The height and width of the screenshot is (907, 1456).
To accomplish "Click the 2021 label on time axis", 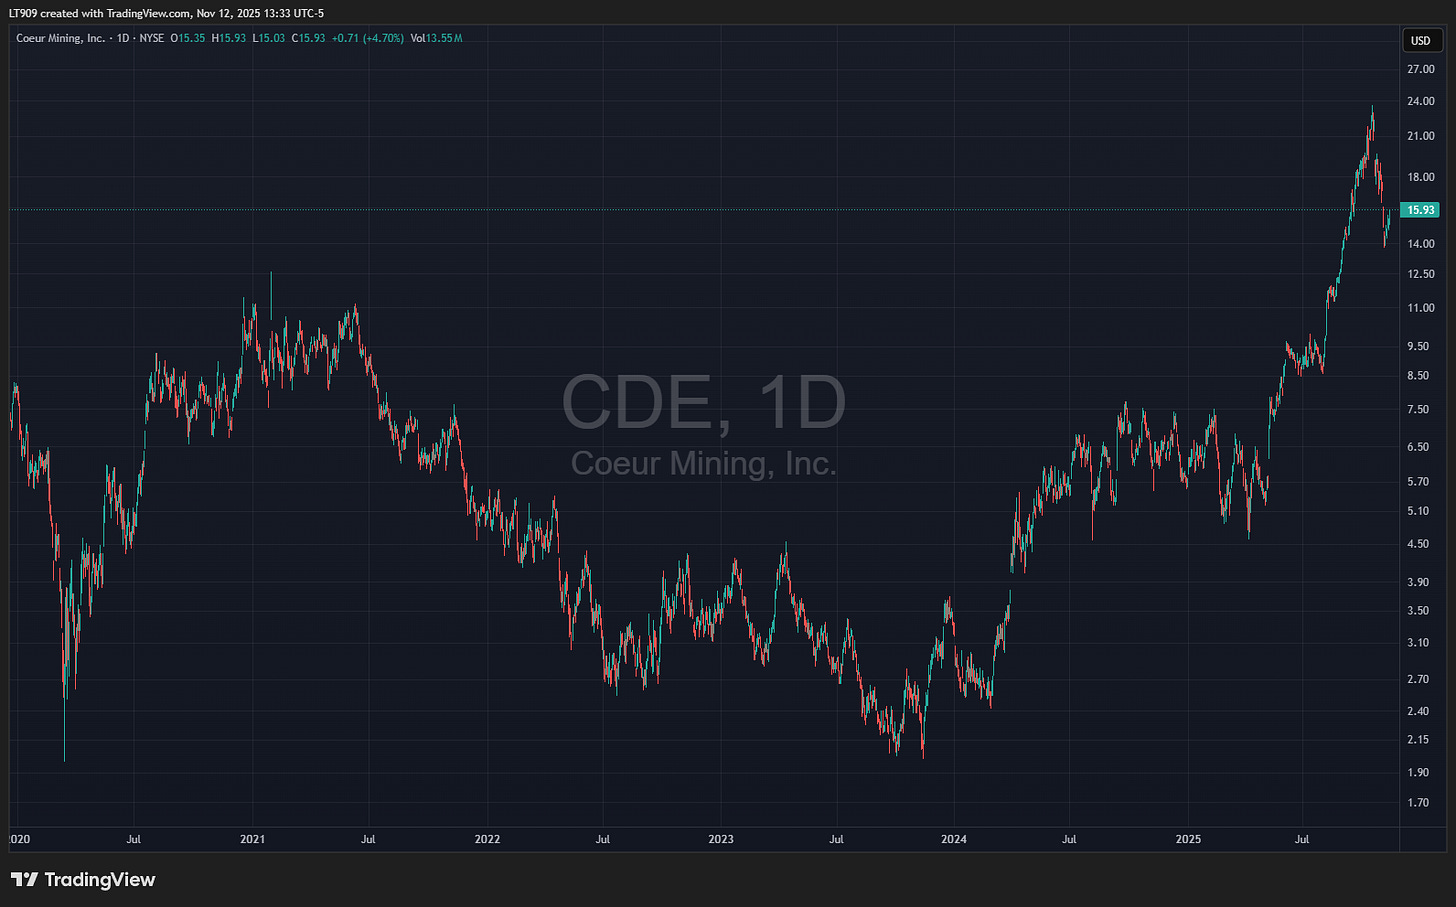I will (x=253, y=839).
